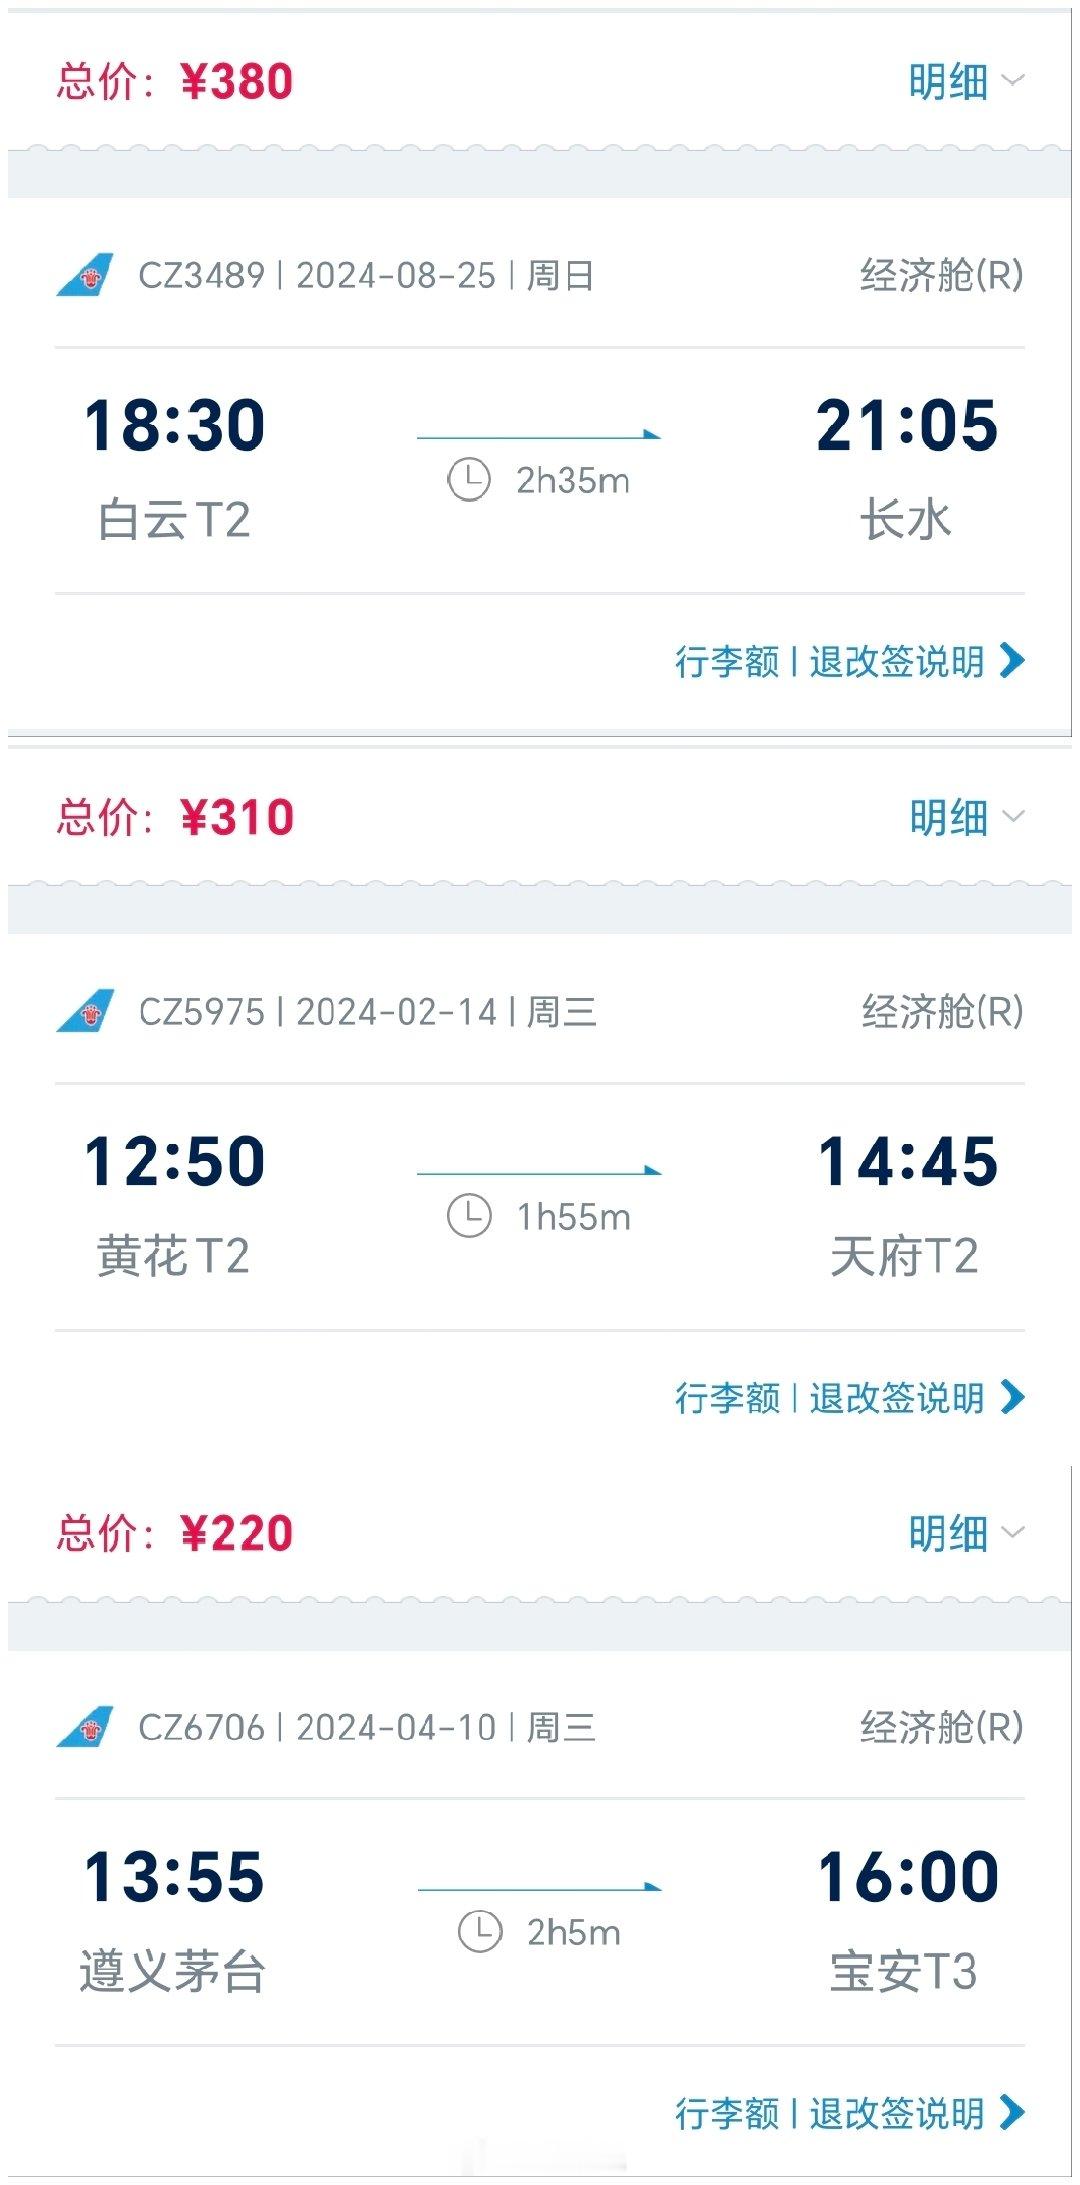The height and width of the screenshot is (2185, 1080).
Task: Click the flight arrow line for CZ6706
Action: (x=539, y=1887)
